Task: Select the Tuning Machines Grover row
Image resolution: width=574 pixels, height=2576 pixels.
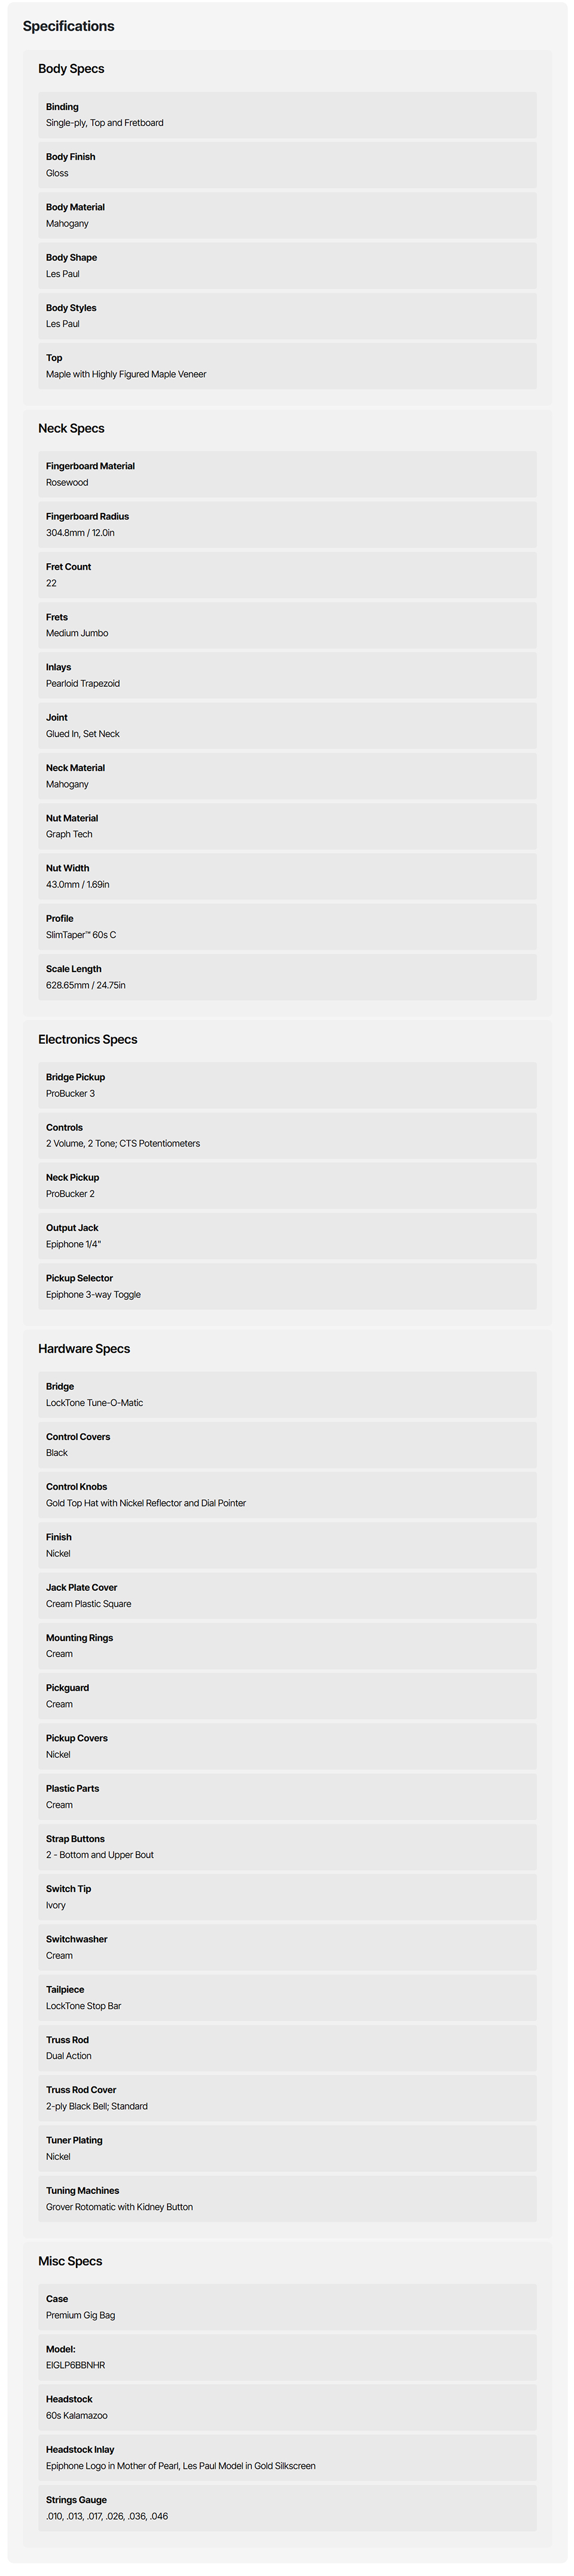Action: click(287, 2198)
